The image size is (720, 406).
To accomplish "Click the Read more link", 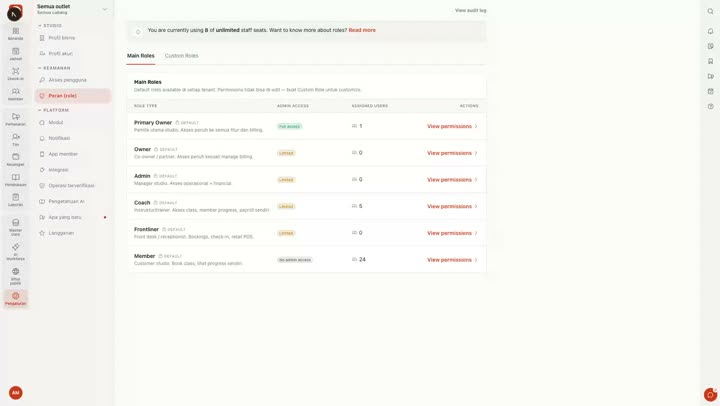I will (362, 30).
